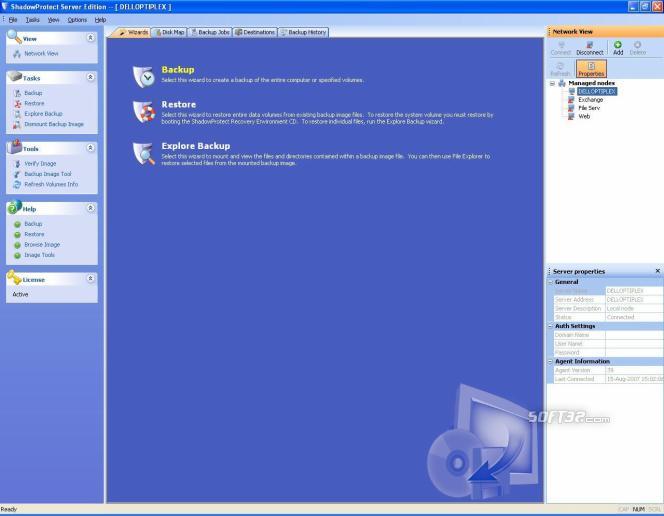The image size is (664, 516).
Task: Open the Help menu
Action: point(100,20)
